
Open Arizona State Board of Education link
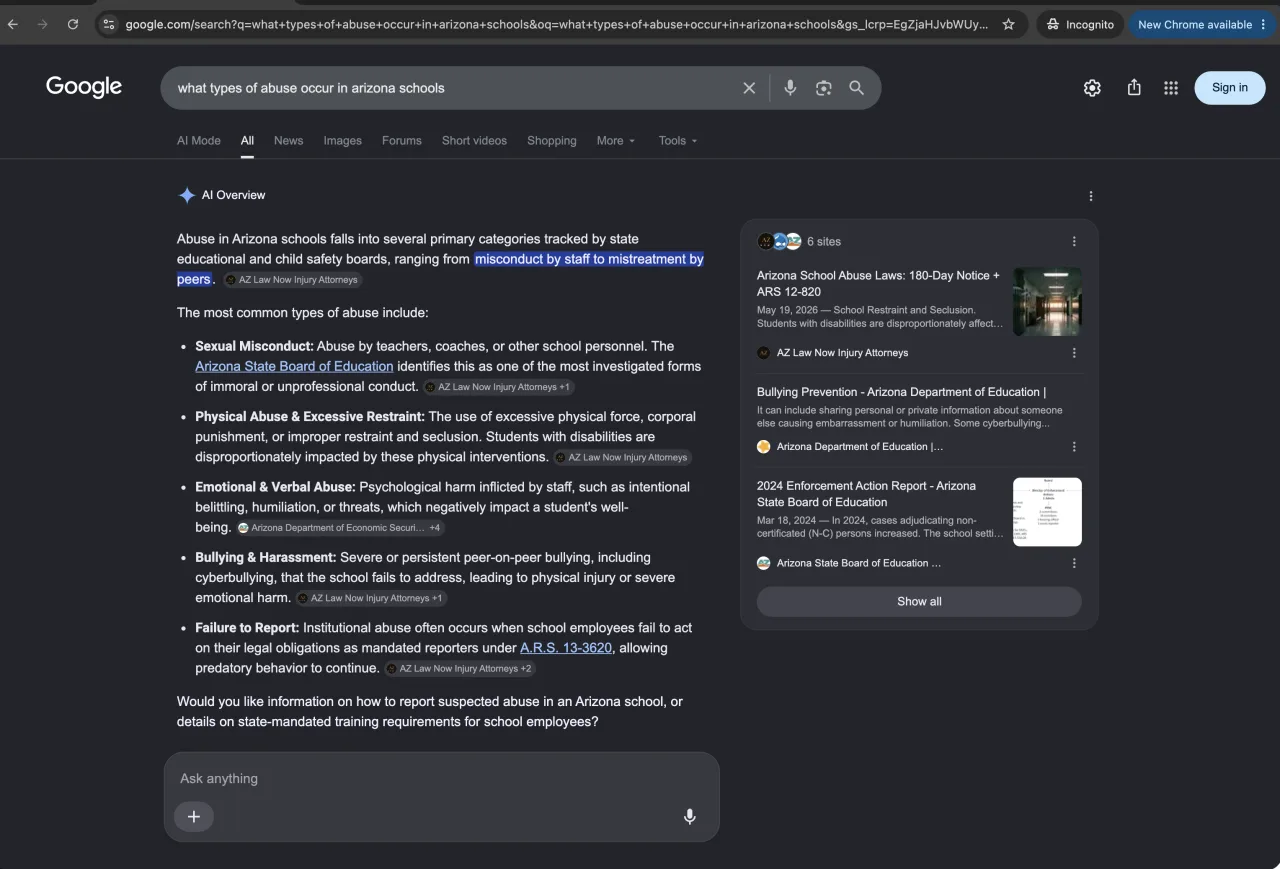coord(294,366)
